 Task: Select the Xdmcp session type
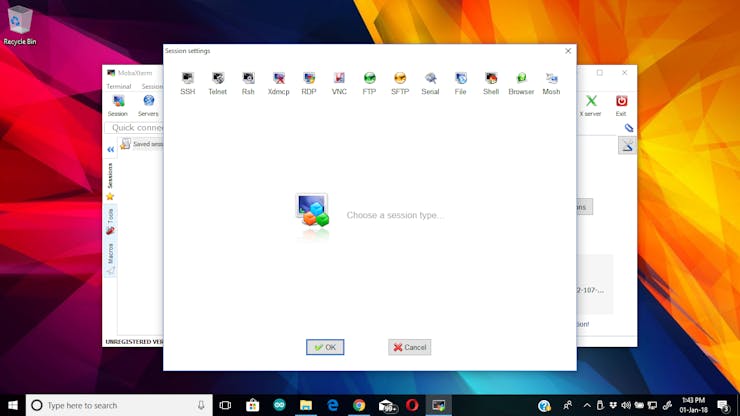[x=278, y=83]
